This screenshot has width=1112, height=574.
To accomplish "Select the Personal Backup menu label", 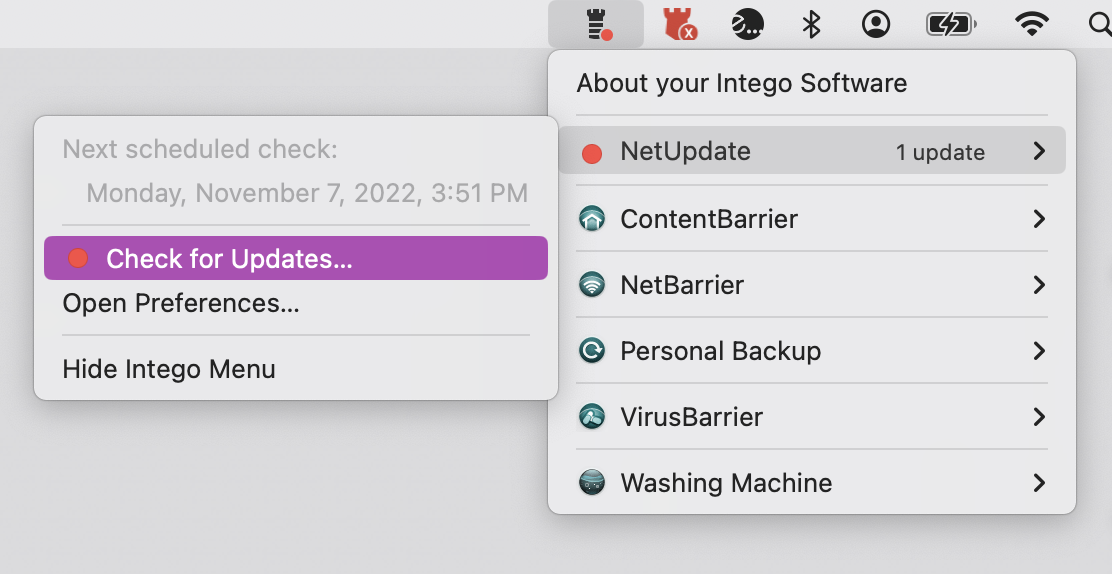I will [721, 351].
